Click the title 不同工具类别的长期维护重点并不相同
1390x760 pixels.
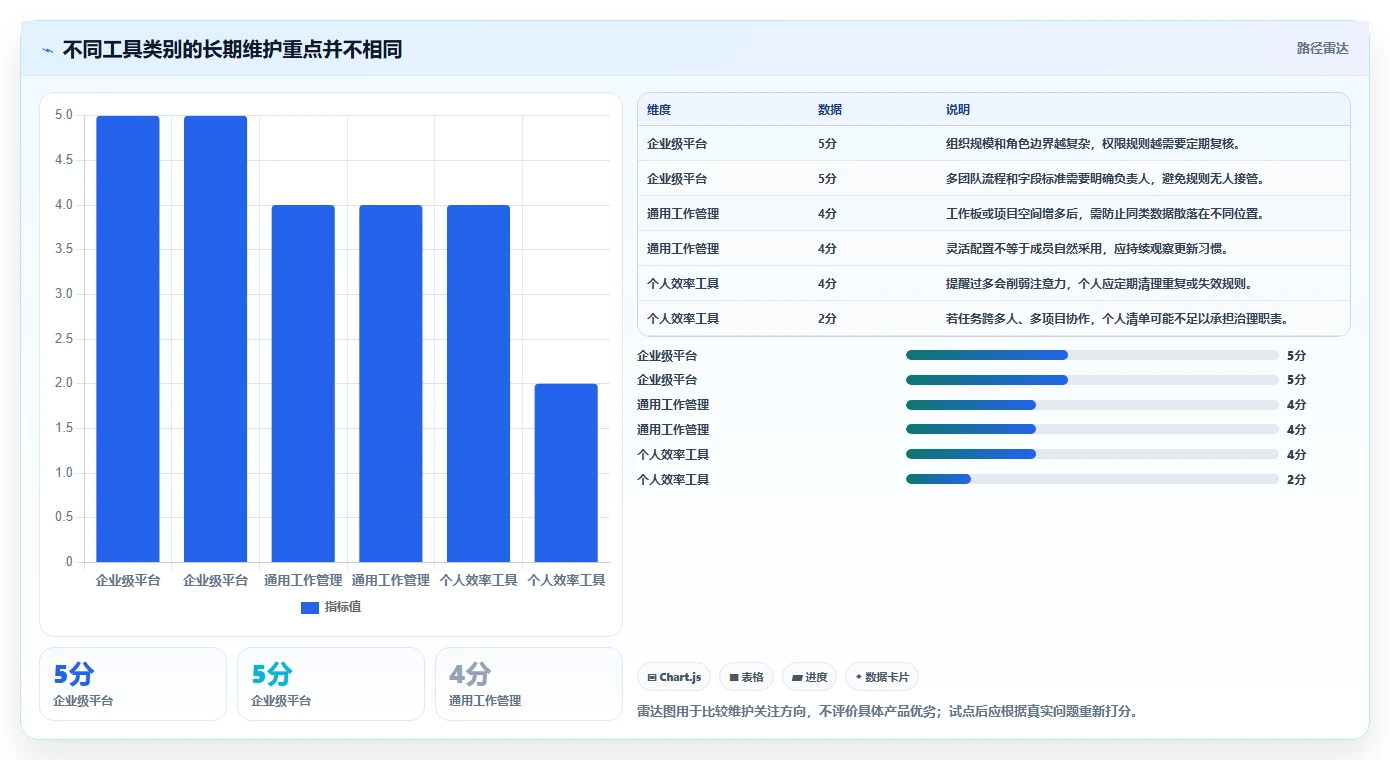pyautogui.click(x=232, y=49)
